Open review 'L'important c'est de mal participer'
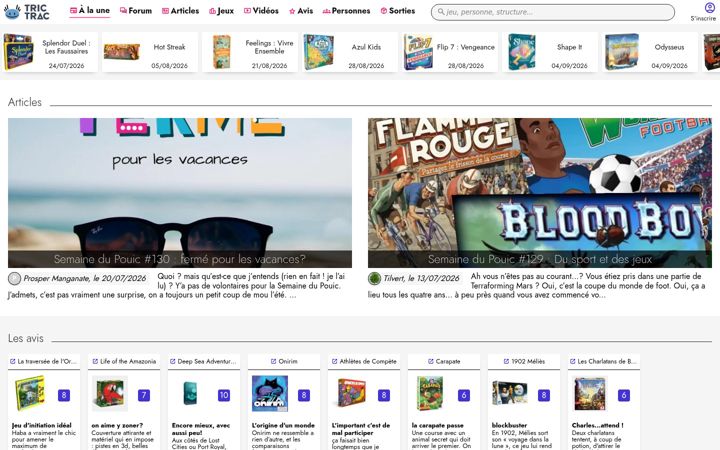 coord(361,429)
